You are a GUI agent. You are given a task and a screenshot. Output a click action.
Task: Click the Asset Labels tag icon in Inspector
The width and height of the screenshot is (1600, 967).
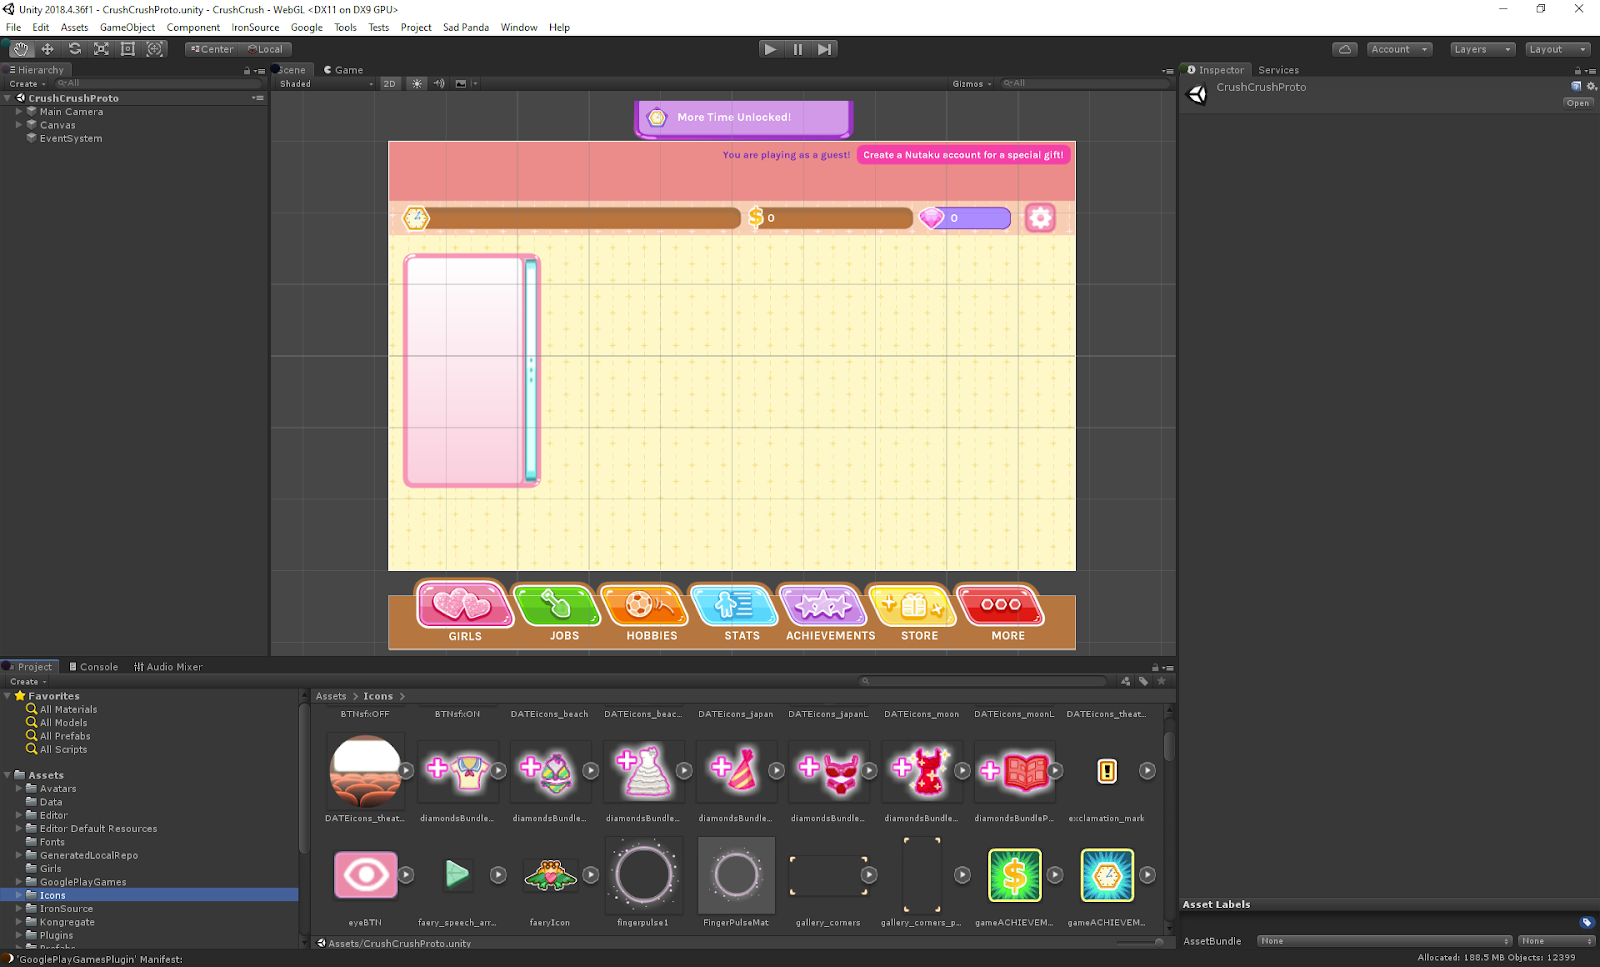(x=1586, y=922)
